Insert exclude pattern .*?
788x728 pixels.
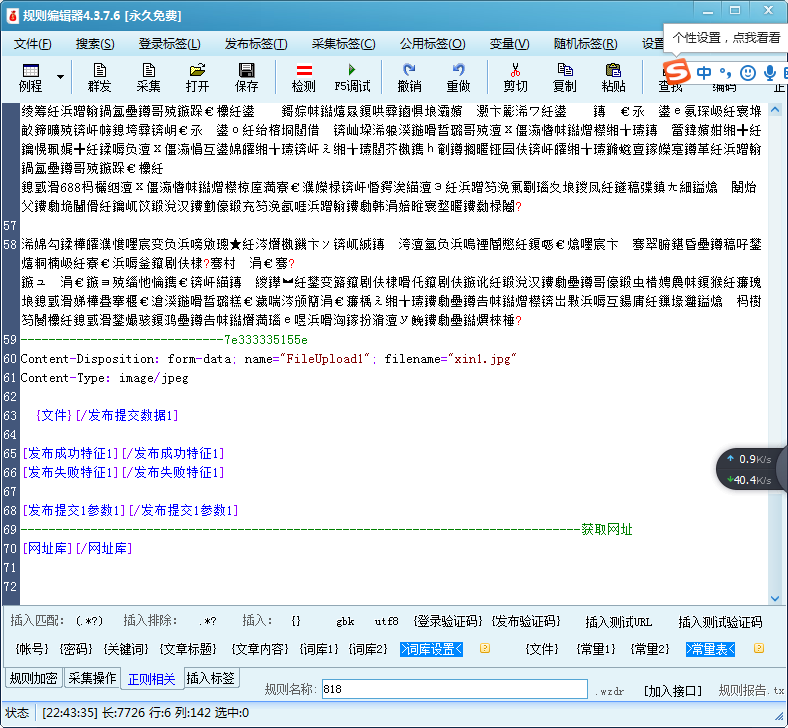(x=208, y=621)
